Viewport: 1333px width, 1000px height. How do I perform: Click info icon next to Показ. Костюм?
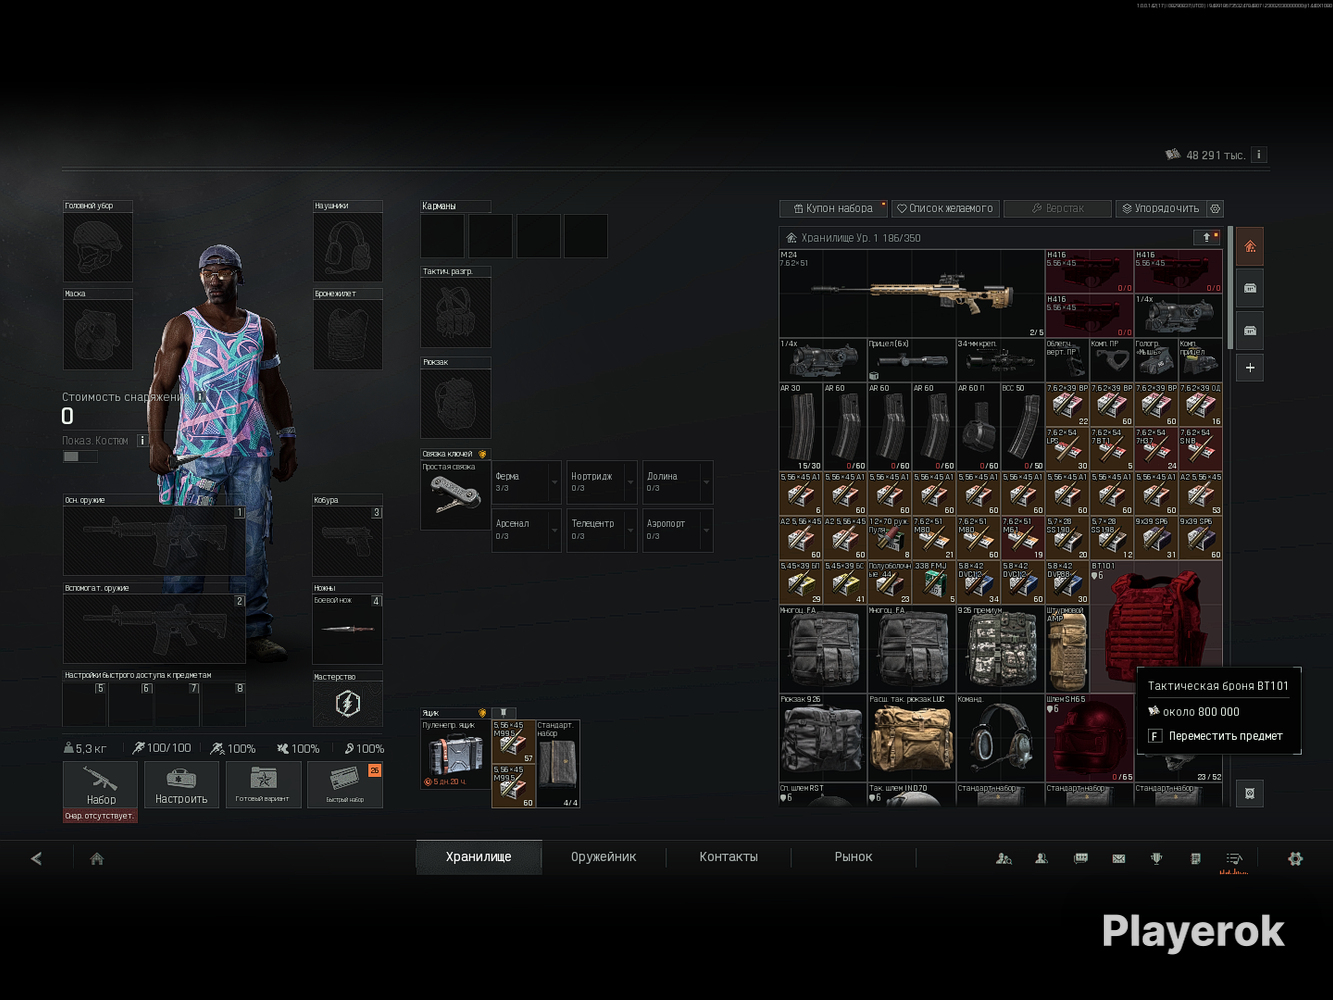point(142,440)
